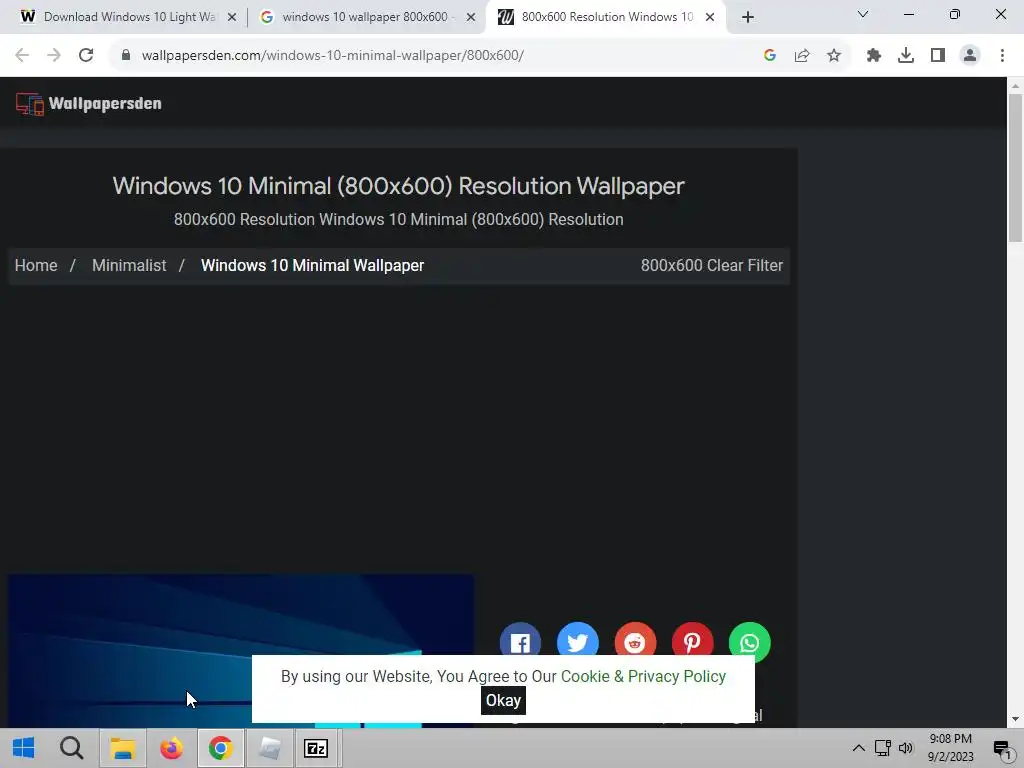Open the Extensions puzzle icon
The height and width of the screenshot is (768, 1024).
[874, 56]
